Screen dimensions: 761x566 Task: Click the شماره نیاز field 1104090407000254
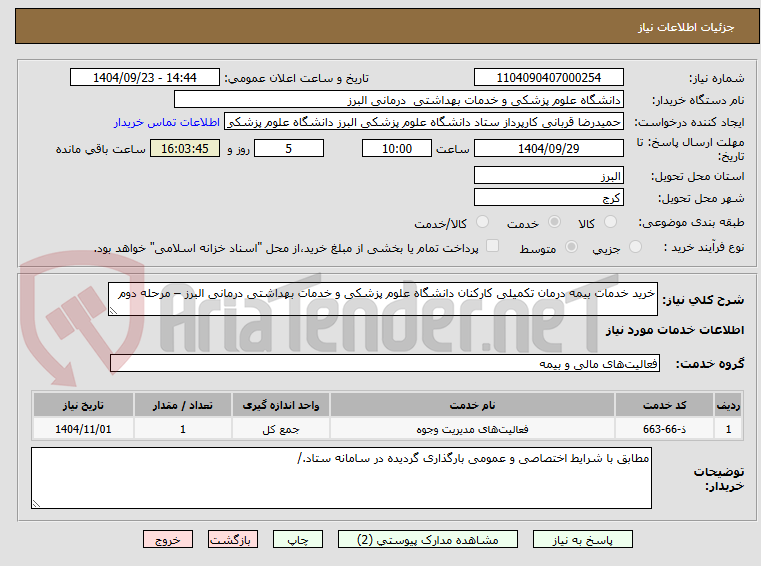tap(548, 78)
